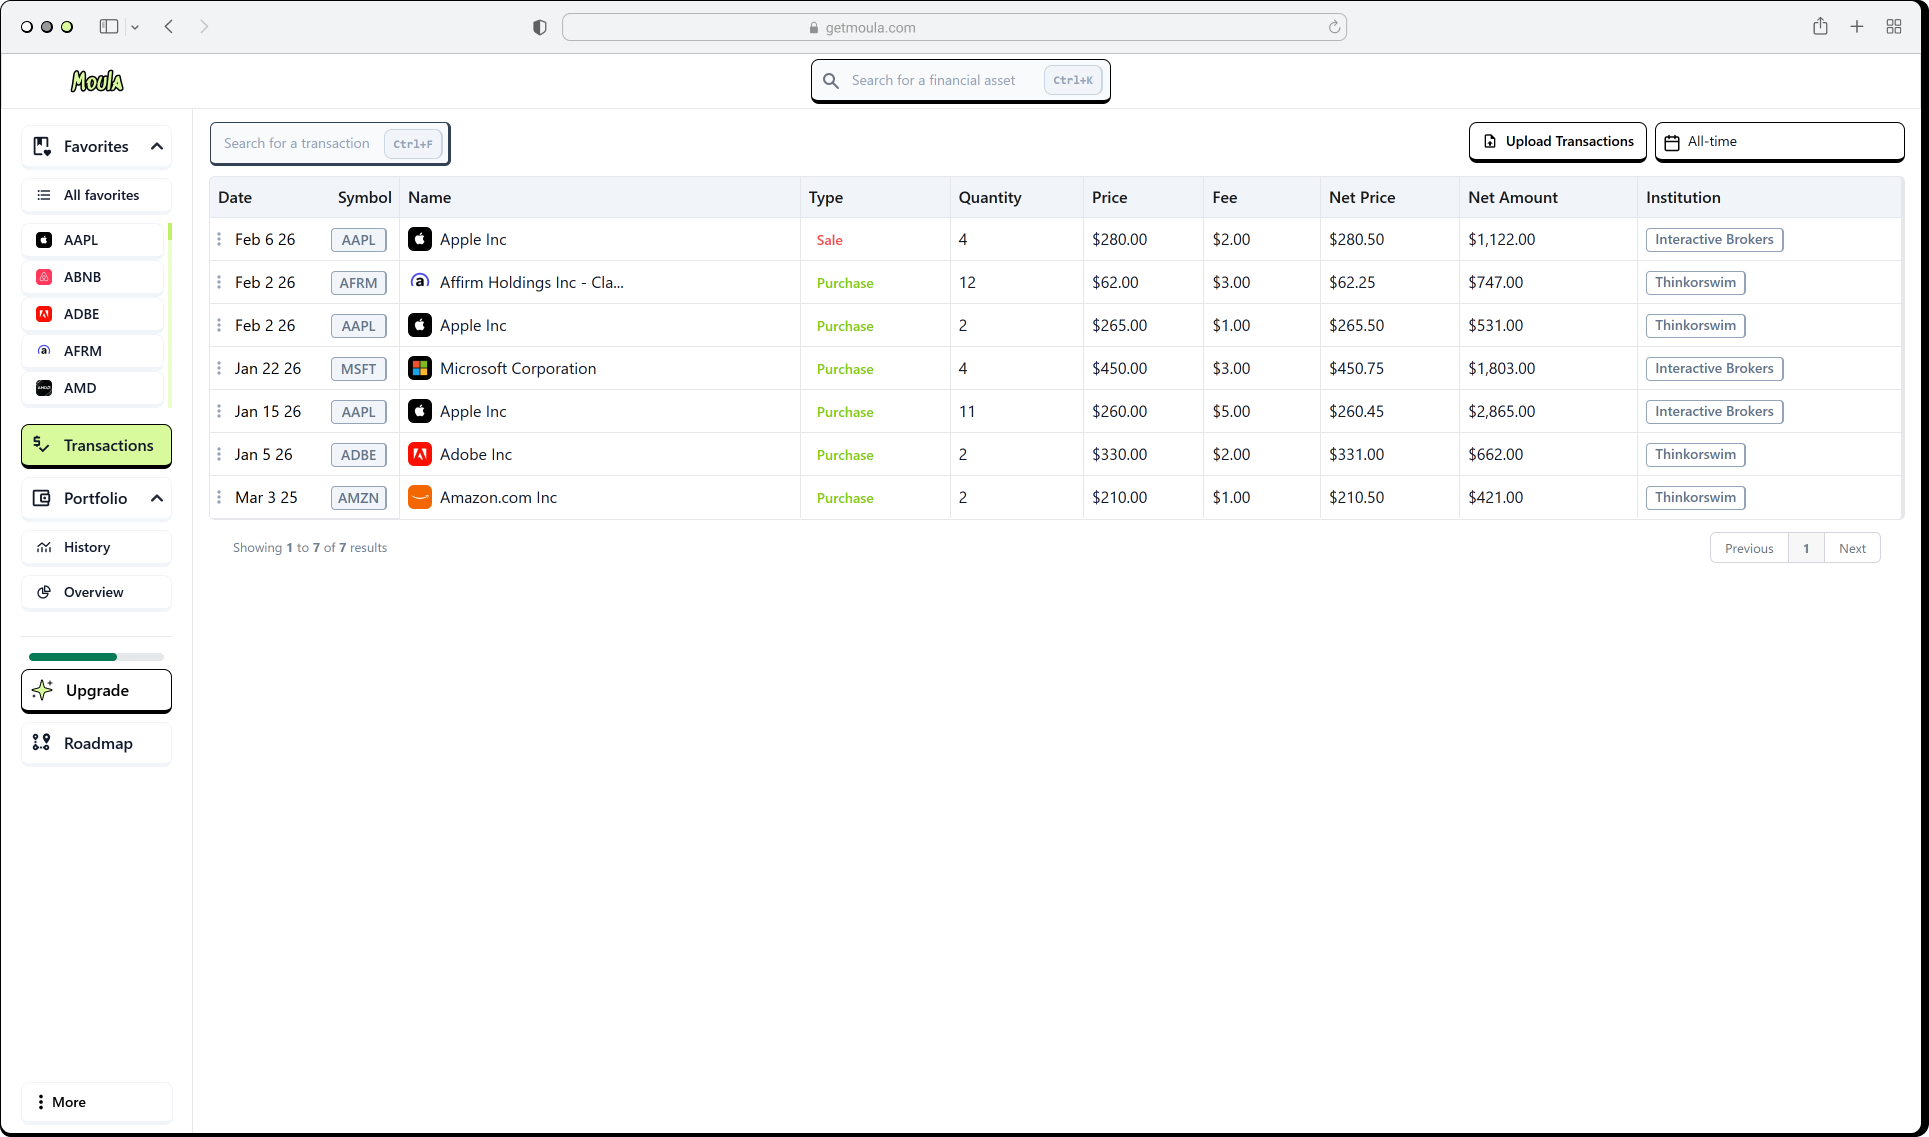Click the favorites list green scrollbar
Screen dimensions: 1929x1137
[x=170, y=232]
